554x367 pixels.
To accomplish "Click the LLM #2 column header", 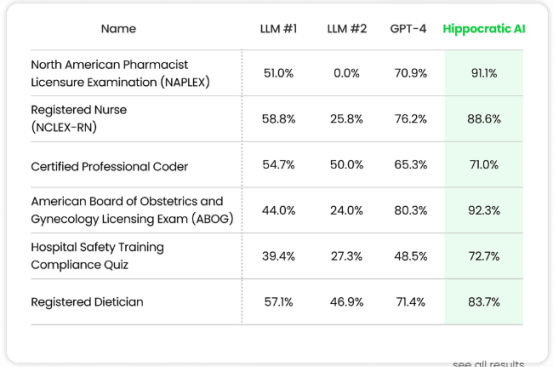I will (347, 29).
